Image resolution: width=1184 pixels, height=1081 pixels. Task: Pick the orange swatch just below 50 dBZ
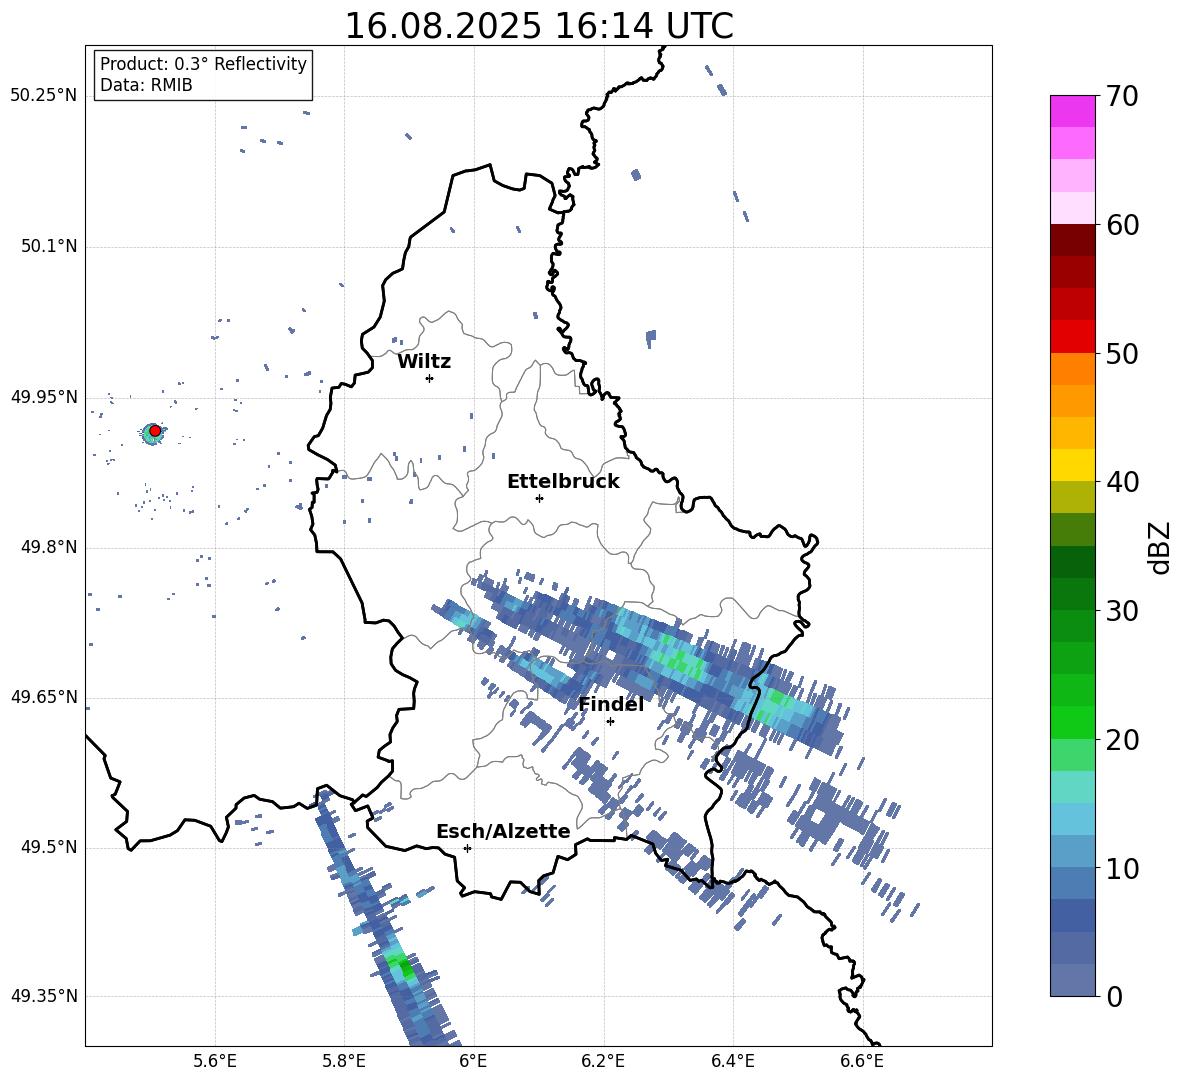1072,368
